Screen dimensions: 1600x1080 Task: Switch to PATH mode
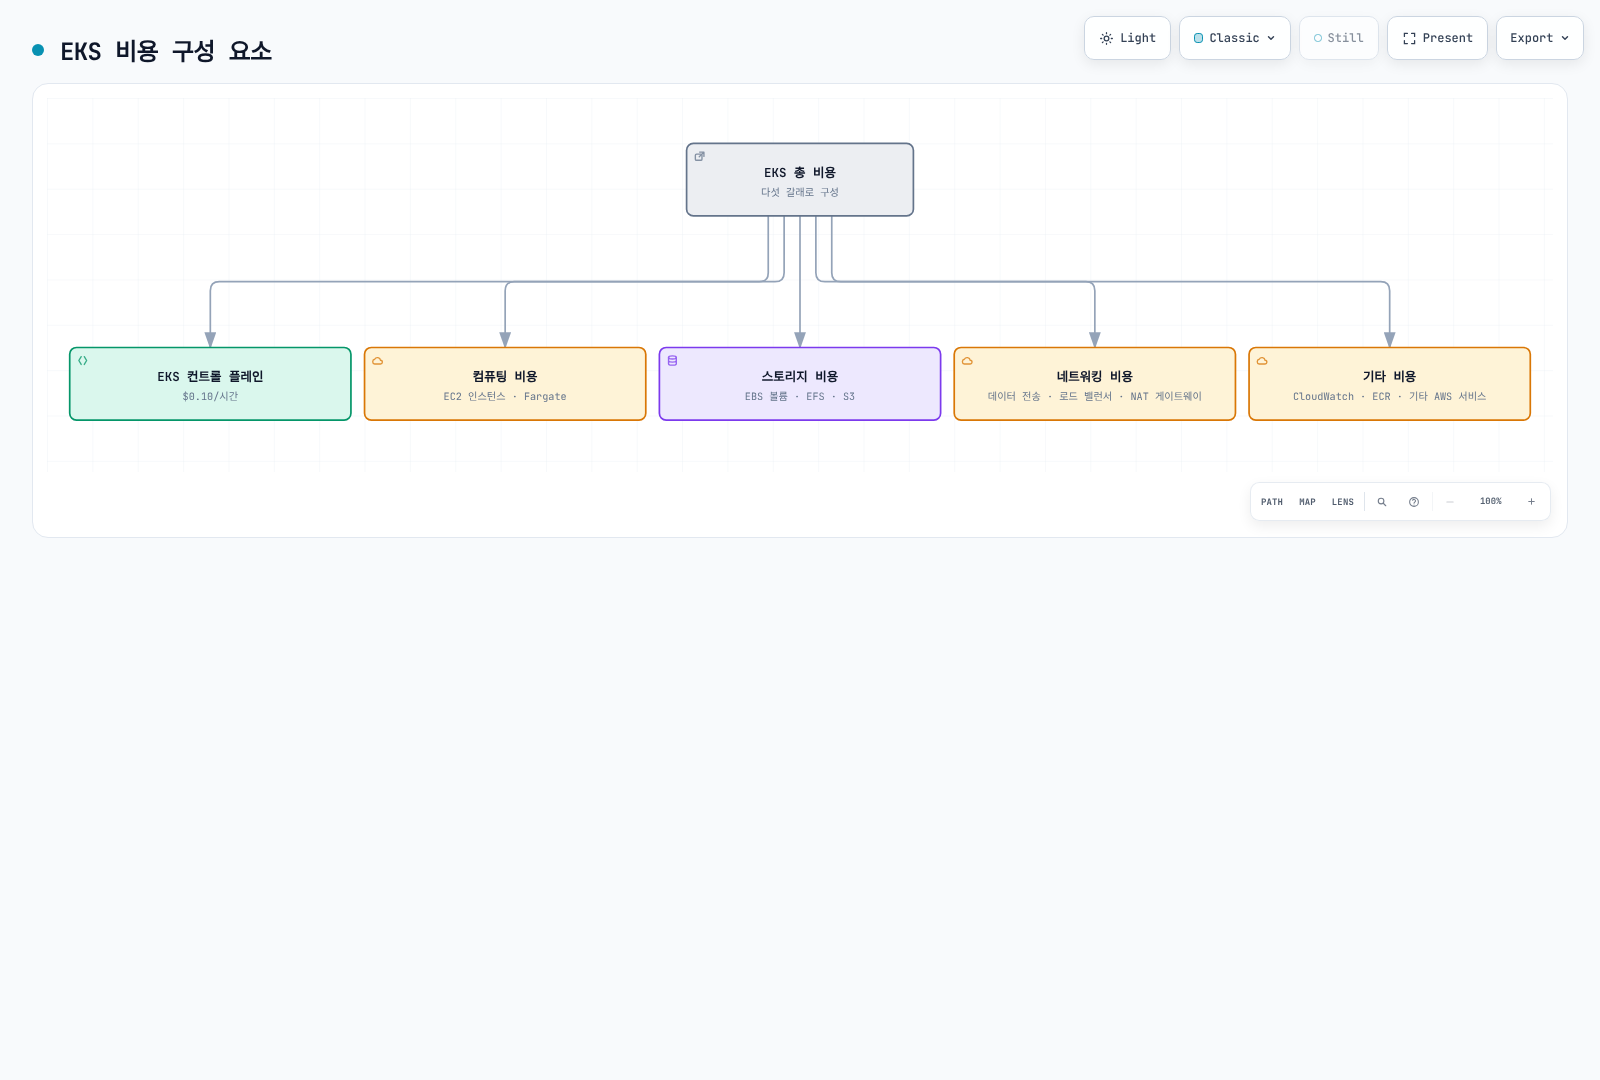coord(1272,502)
